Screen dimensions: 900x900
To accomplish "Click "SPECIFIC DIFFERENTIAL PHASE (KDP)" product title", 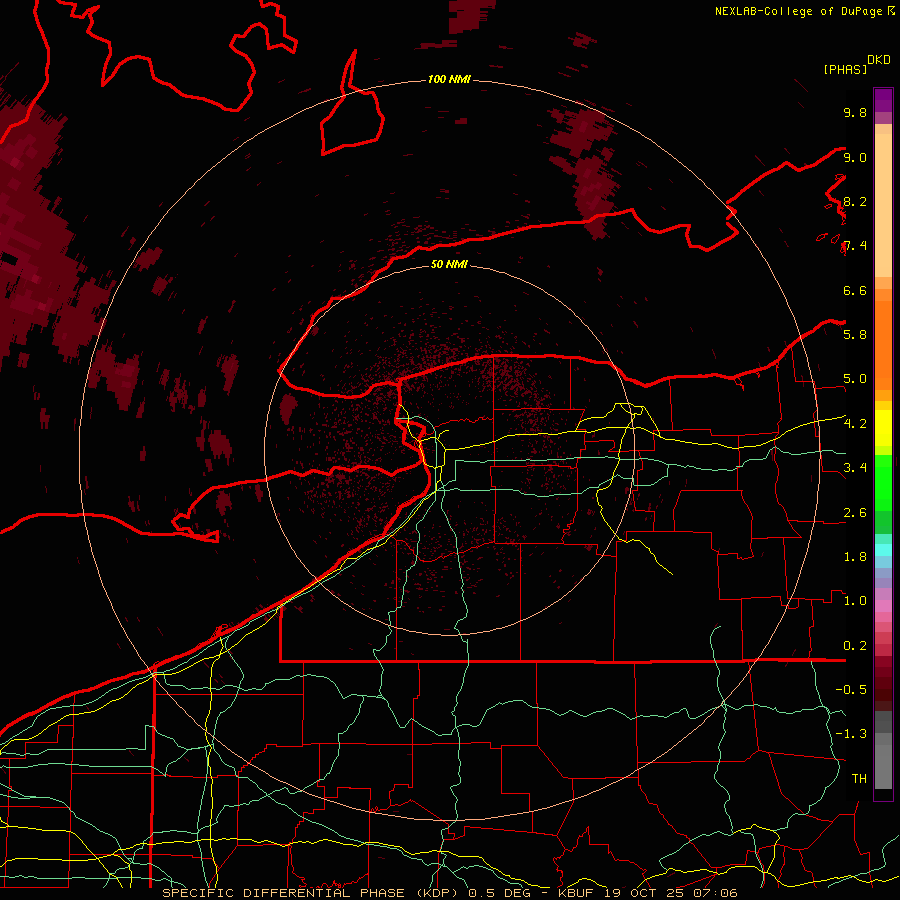I will pyautogui.click(x=312, y=893).
